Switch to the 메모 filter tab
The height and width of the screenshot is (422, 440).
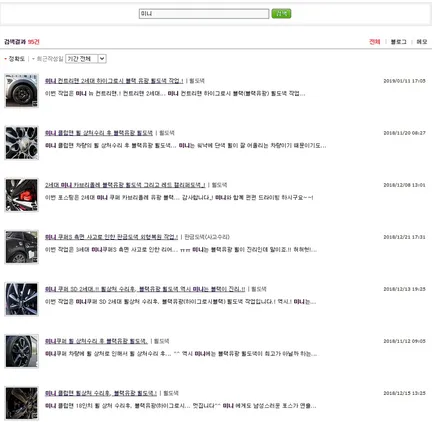click(x=422, y=42)
